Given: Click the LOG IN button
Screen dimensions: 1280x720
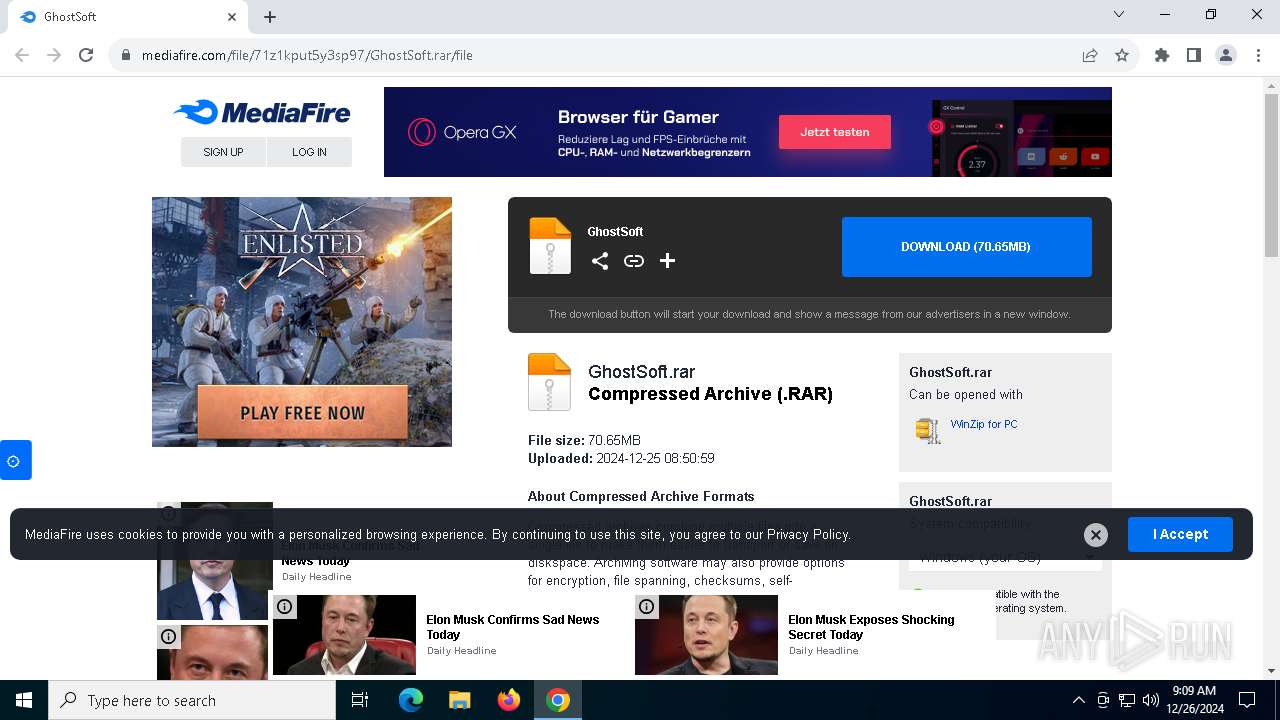Looking at the screenshot, I should (309, 152).
